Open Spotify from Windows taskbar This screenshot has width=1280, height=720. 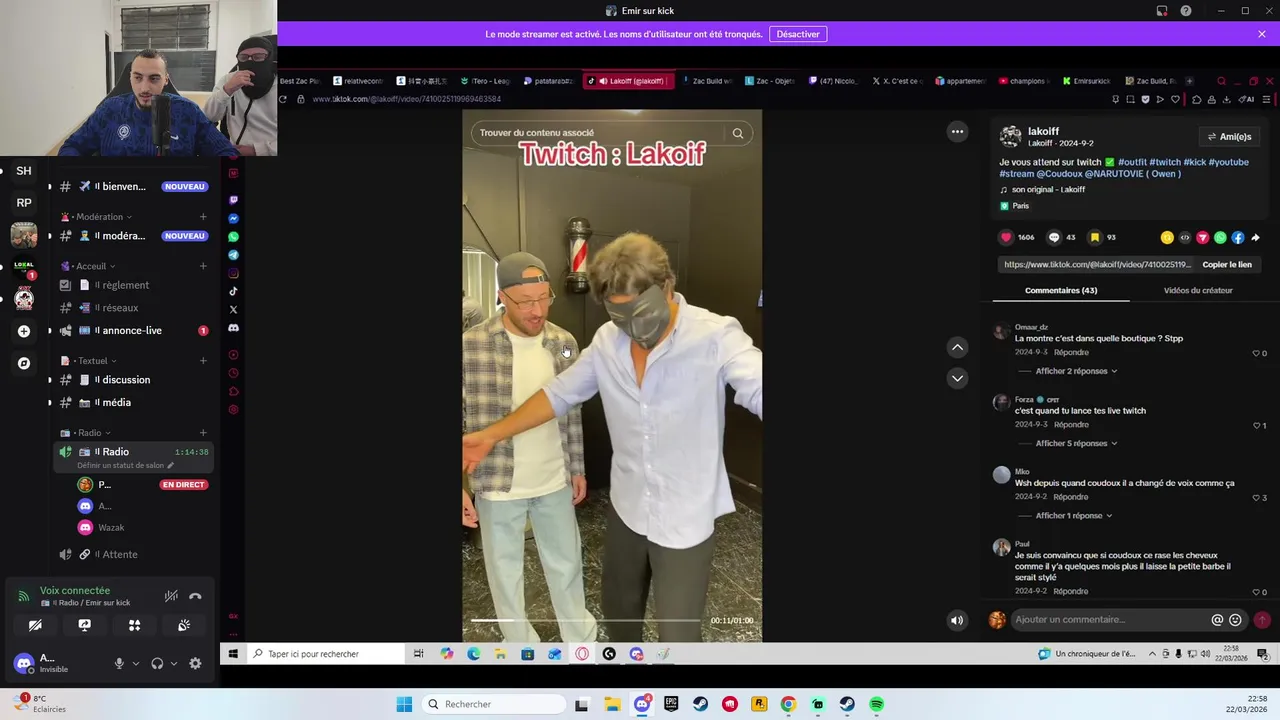point(876,704)
